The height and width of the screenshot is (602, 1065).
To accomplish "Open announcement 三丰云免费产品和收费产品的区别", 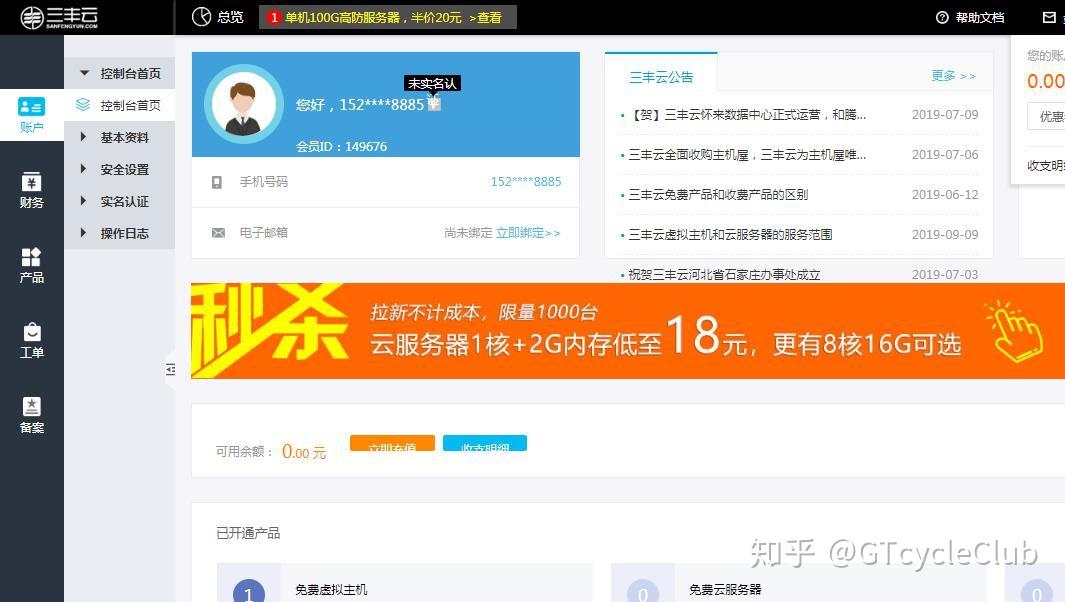I will pyautogui.click(x=718, y=195).
